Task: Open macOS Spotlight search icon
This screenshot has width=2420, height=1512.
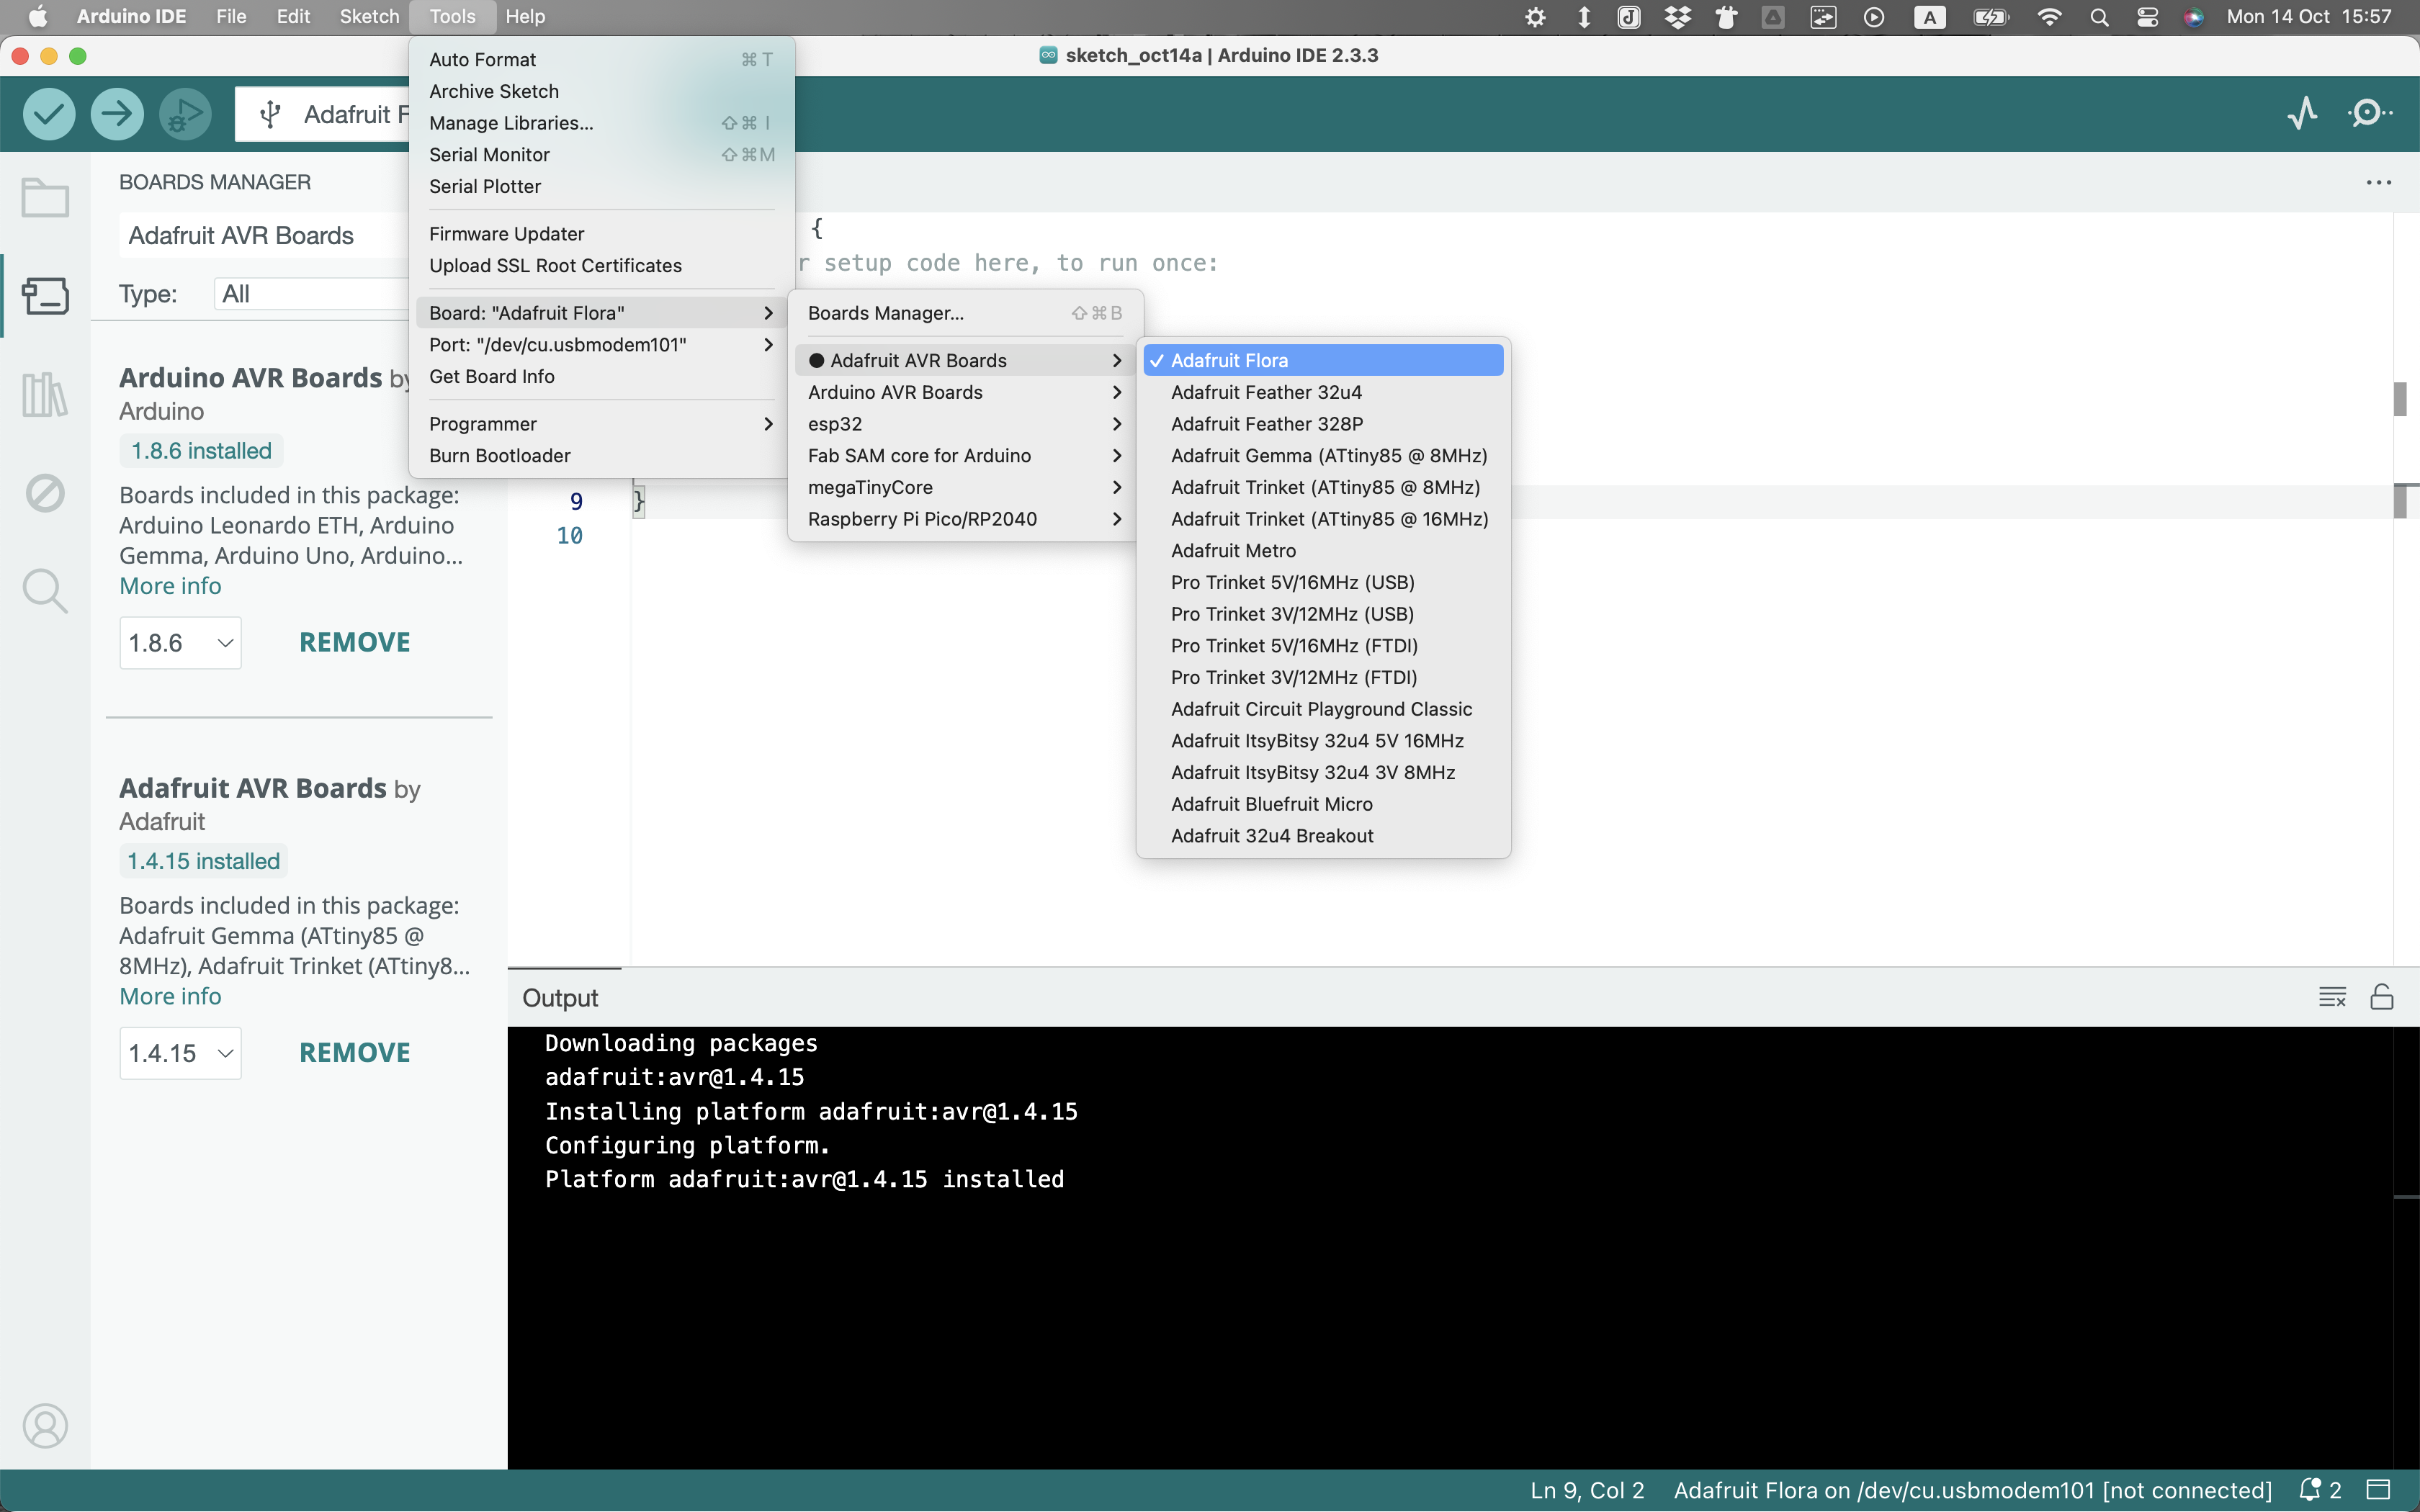Action: tap(2099, 17)
